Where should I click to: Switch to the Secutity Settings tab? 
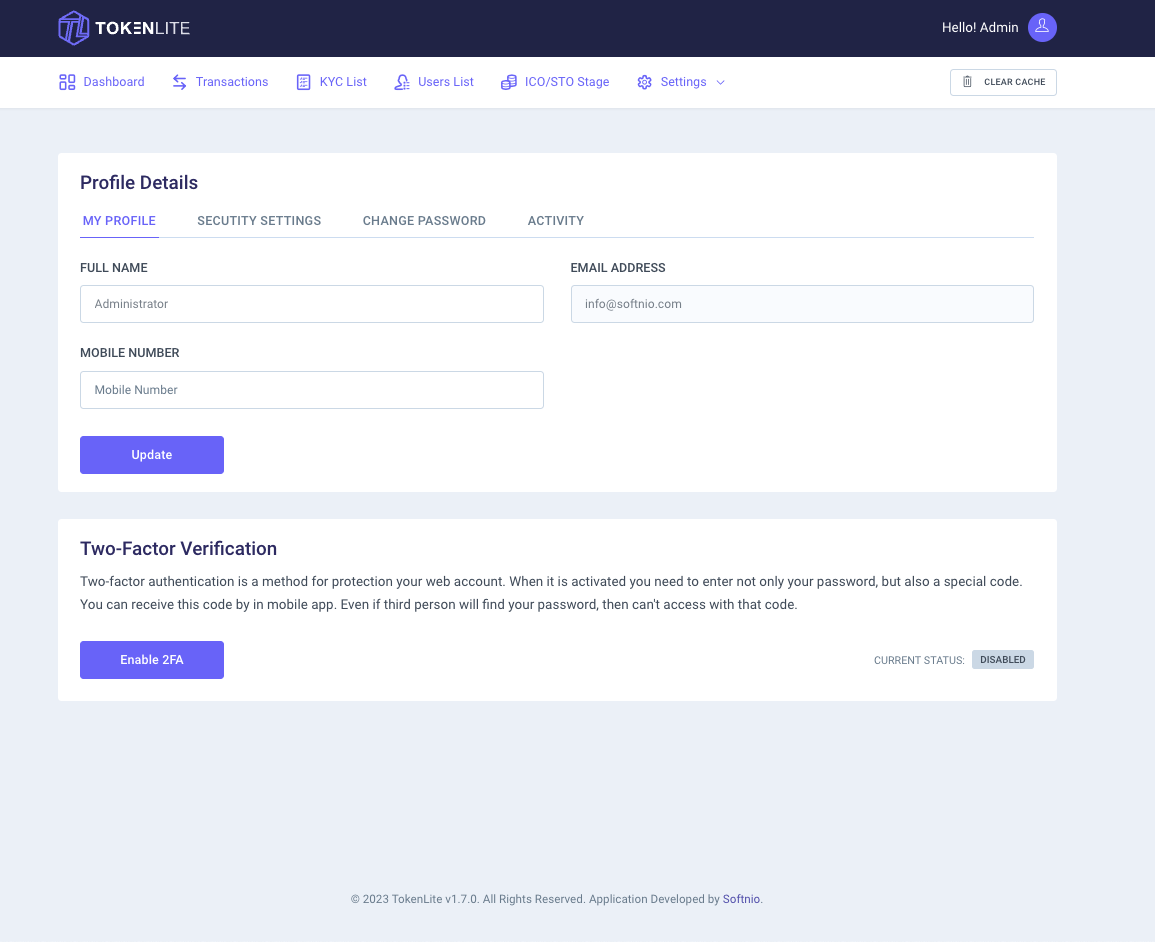click(259, 220)
